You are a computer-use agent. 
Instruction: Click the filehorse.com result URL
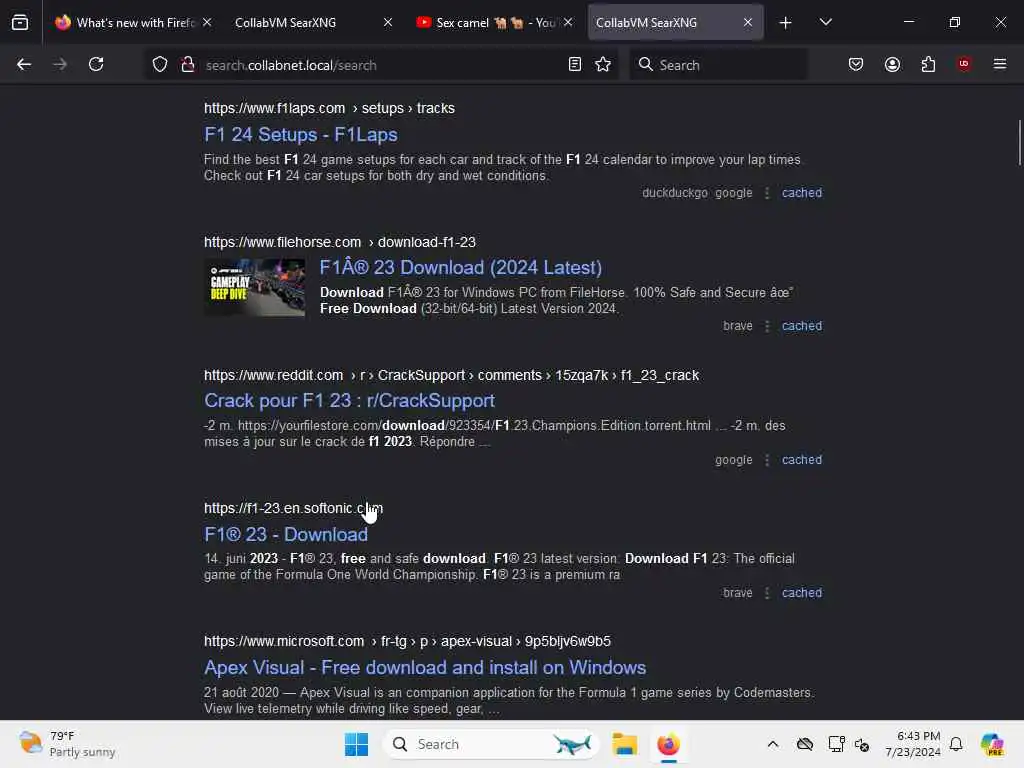click(x=340, y=242)
